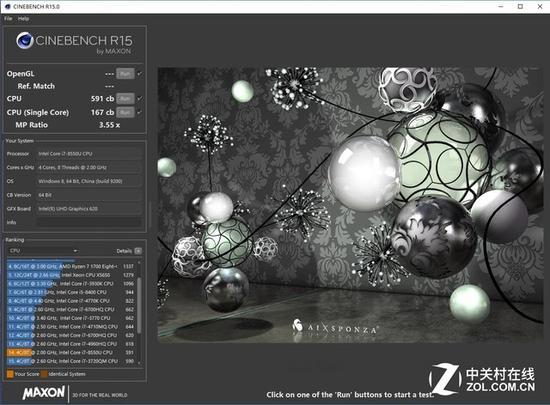Viewport: 550px width, 405px height.
Task: Select the Core i7-4710MQ ranking row
Action: tap(71, 326)
